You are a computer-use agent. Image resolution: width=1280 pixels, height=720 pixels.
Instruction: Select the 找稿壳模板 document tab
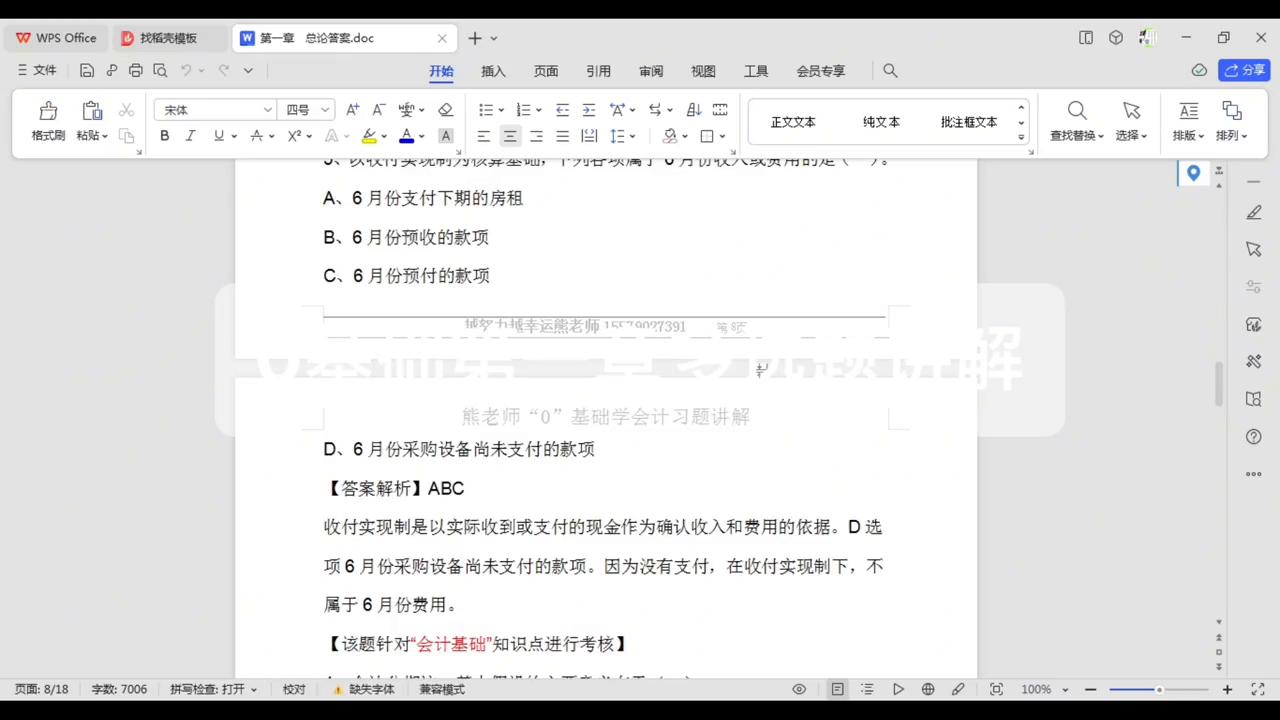click(168, 38)
